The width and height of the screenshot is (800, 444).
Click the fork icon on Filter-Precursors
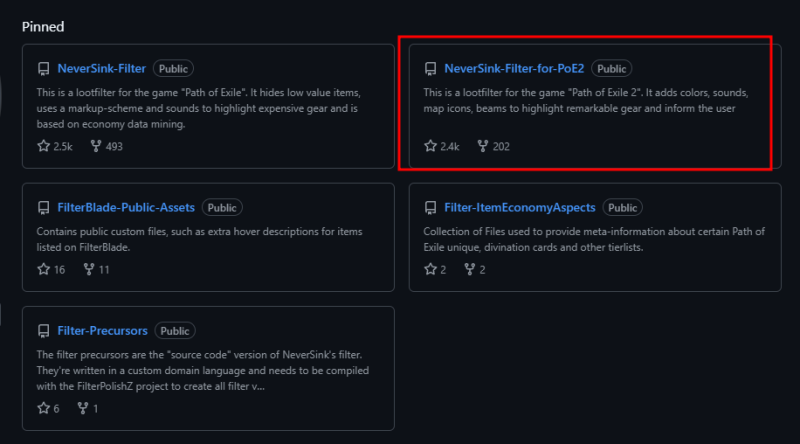tap(83, 408)
